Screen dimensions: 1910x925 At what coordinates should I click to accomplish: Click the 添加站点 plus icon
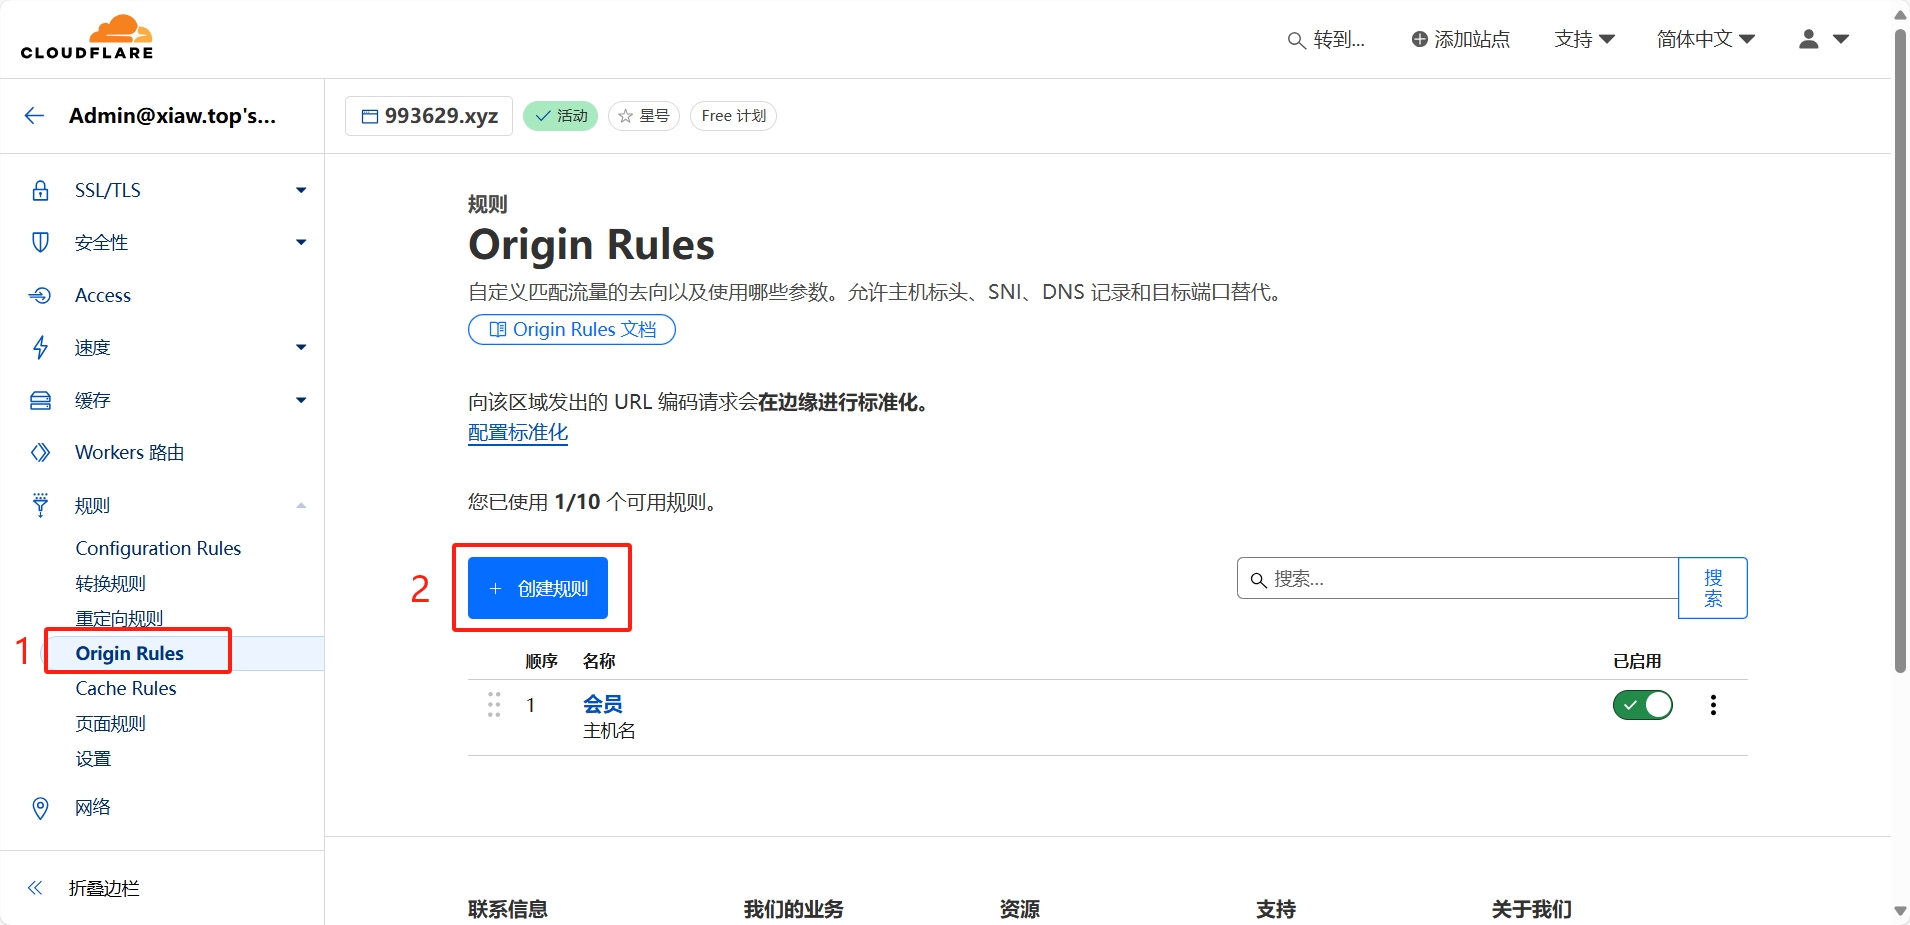tap(1419, 39)
